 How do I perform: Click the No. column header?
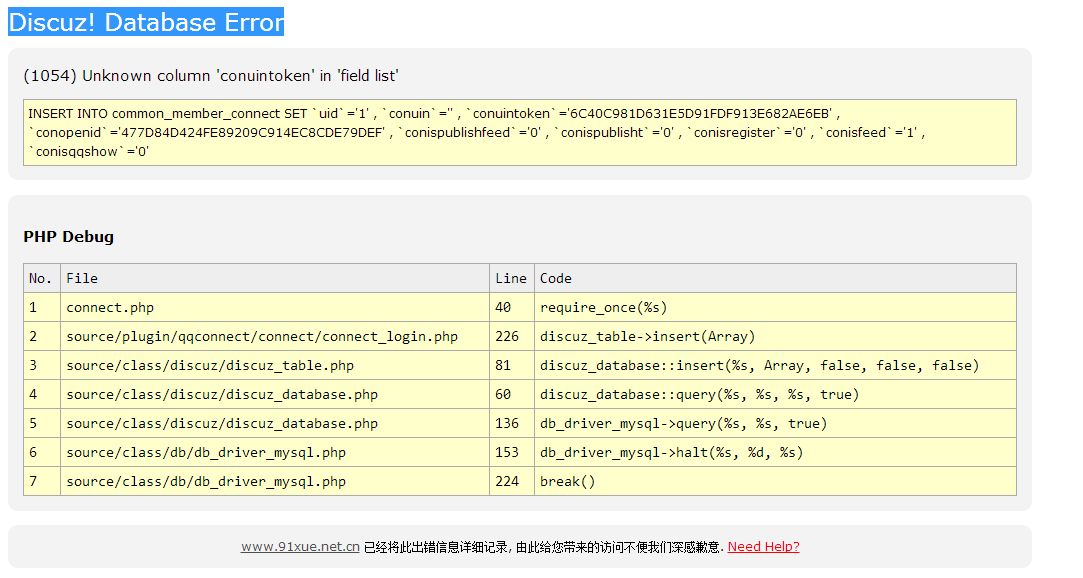(x=41, y=278)
